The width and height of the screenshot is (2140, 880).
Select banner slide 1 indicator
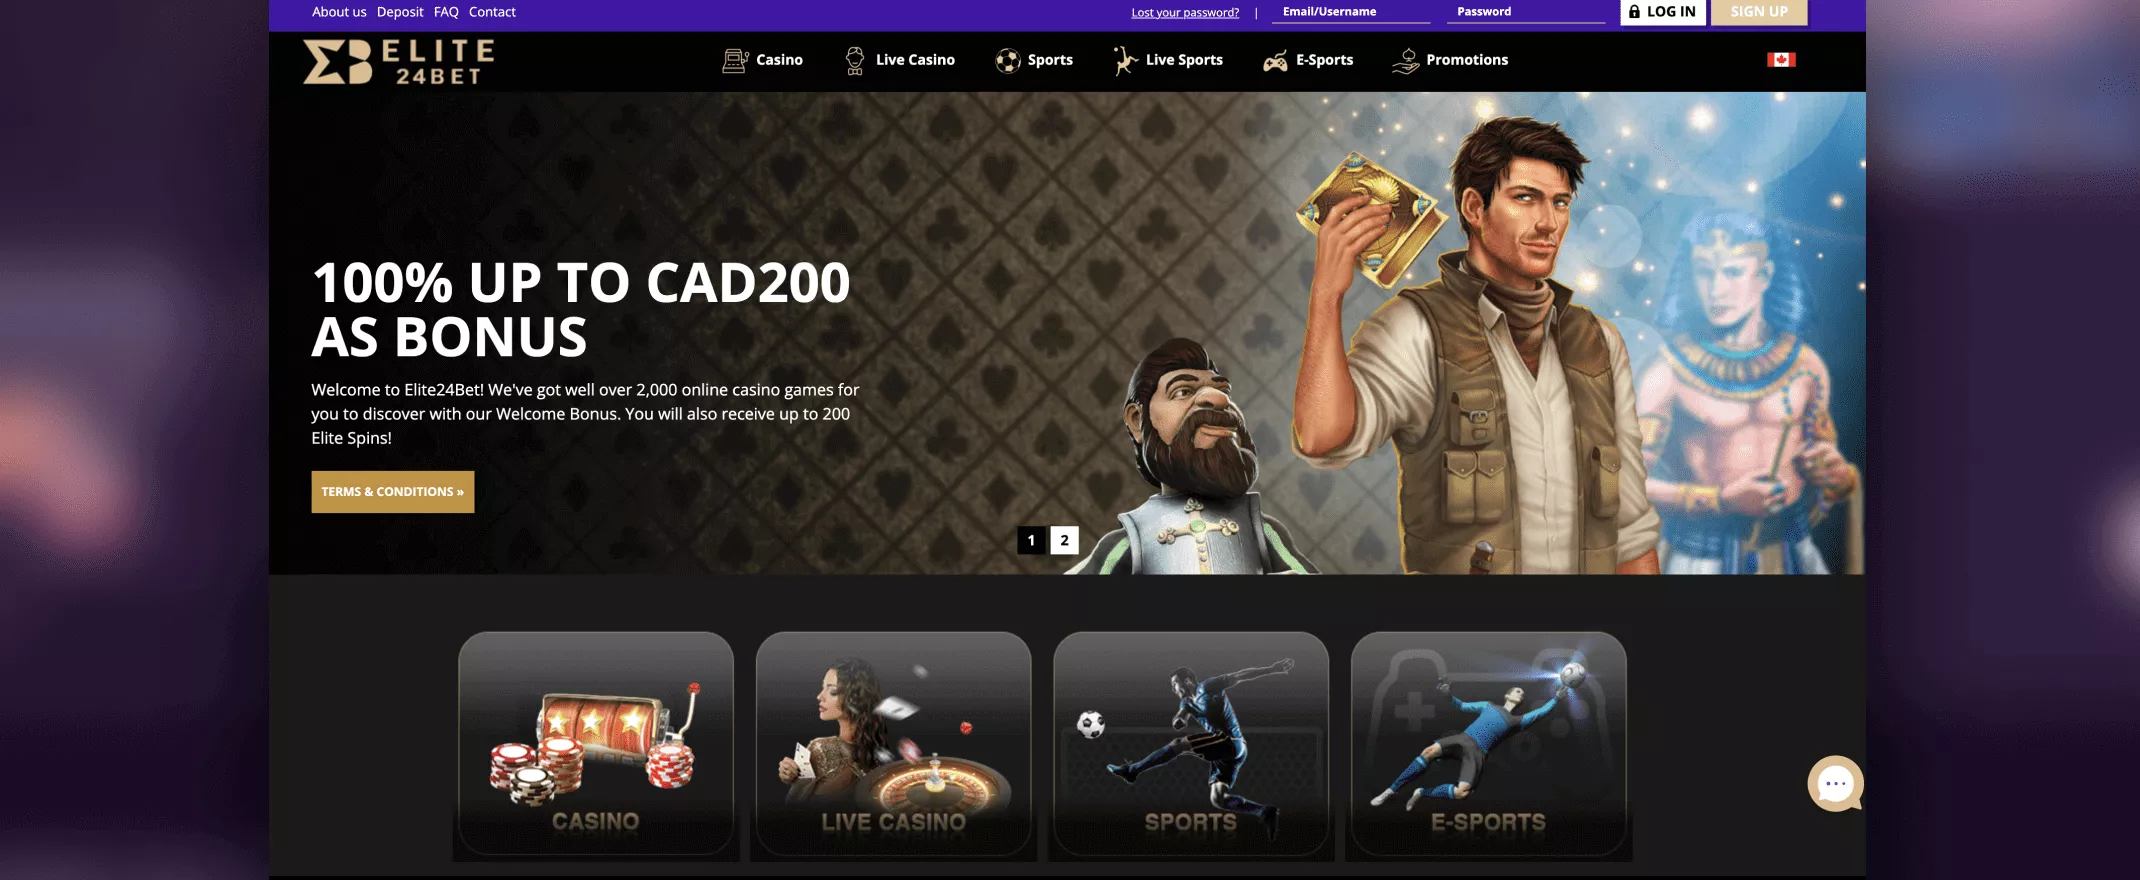(x=1031, y=540)
